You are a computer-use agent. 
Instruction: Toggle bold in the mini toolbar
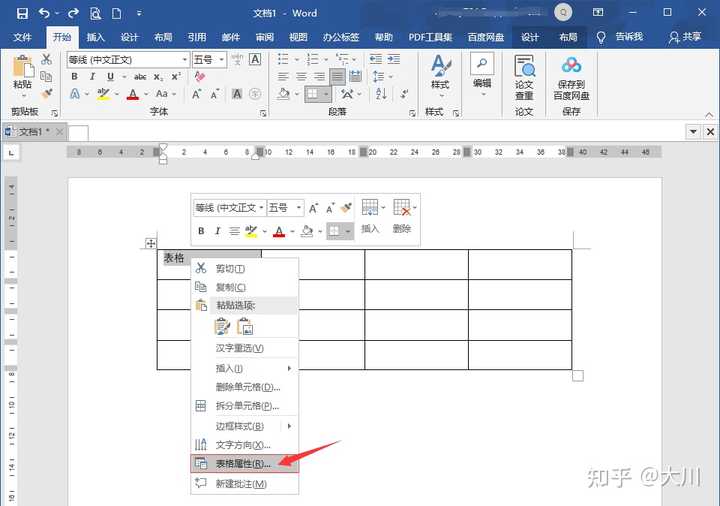[x=201, y=231]
